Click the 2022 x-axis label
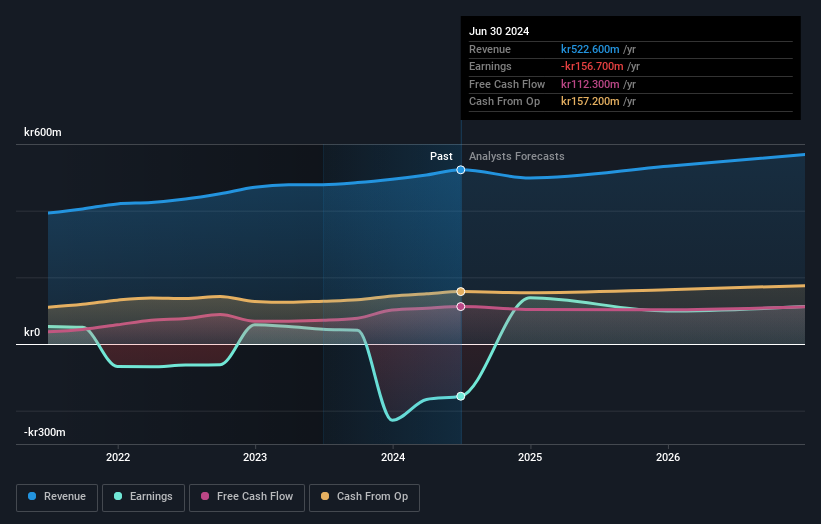The height and width of the screenshot is (524, 821). pyautogui.click(x=118, y=457)
